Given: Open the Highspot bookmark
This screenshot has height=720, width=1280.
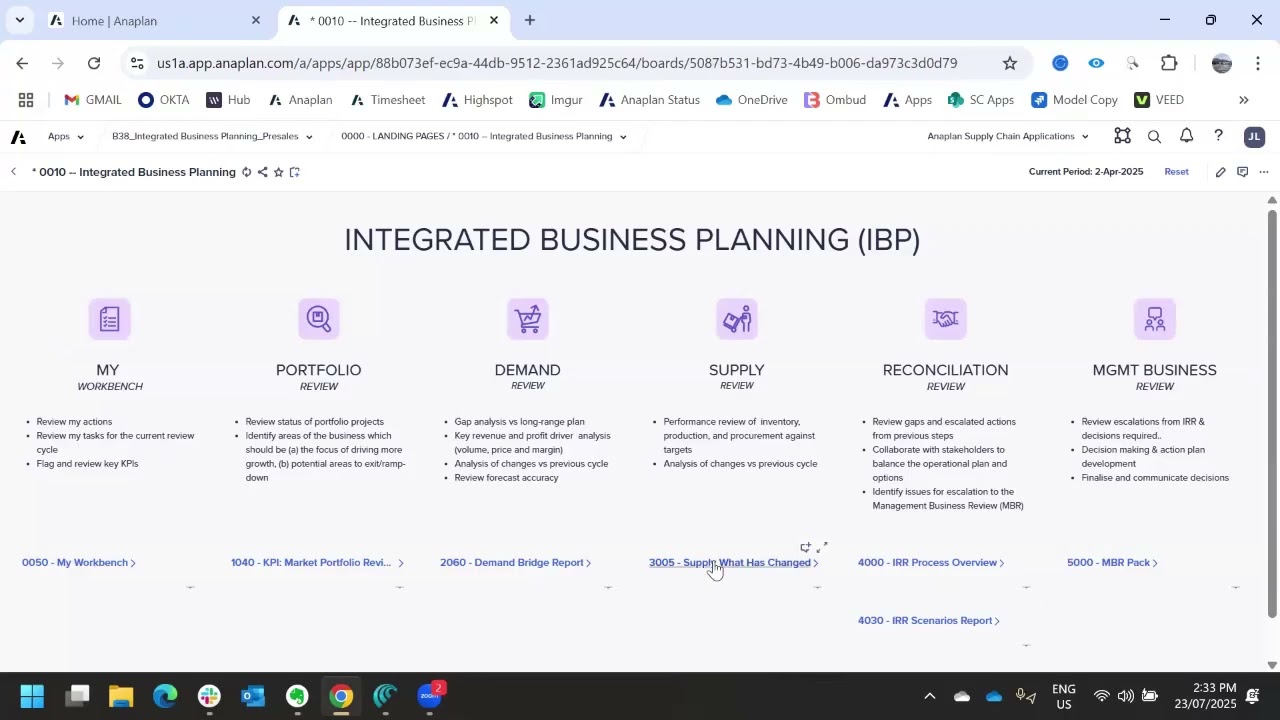Looking at the screenshot, I should [477, 100].
